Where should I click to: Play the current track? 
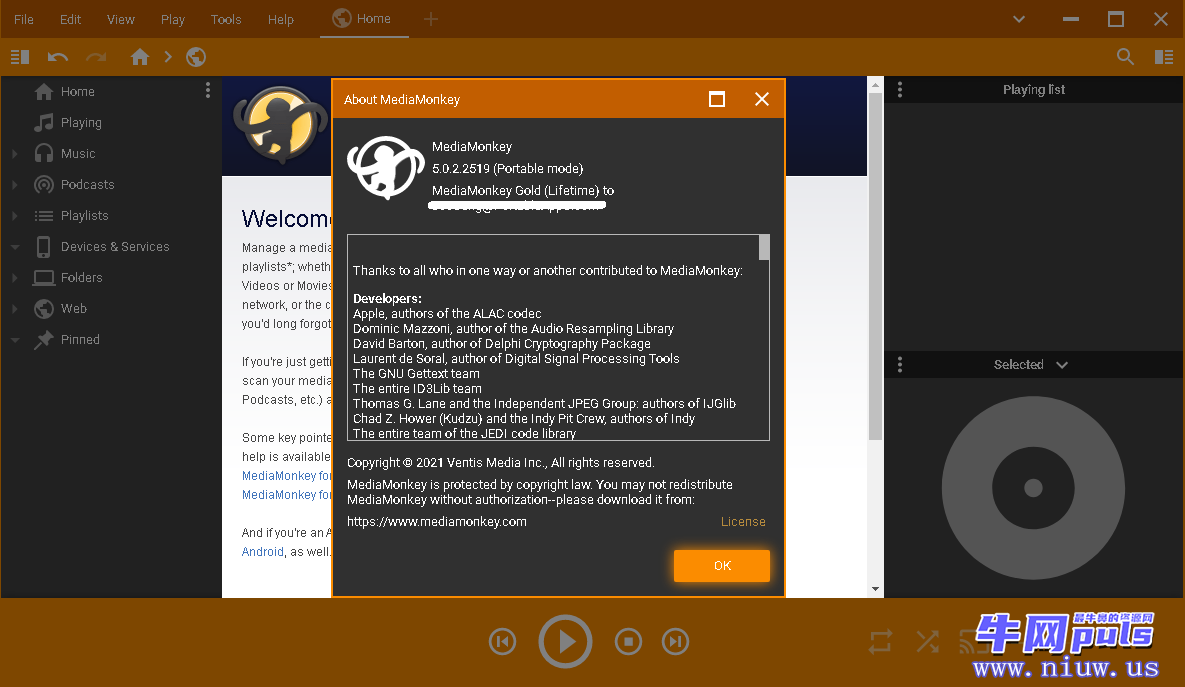(x=565, y=642)
